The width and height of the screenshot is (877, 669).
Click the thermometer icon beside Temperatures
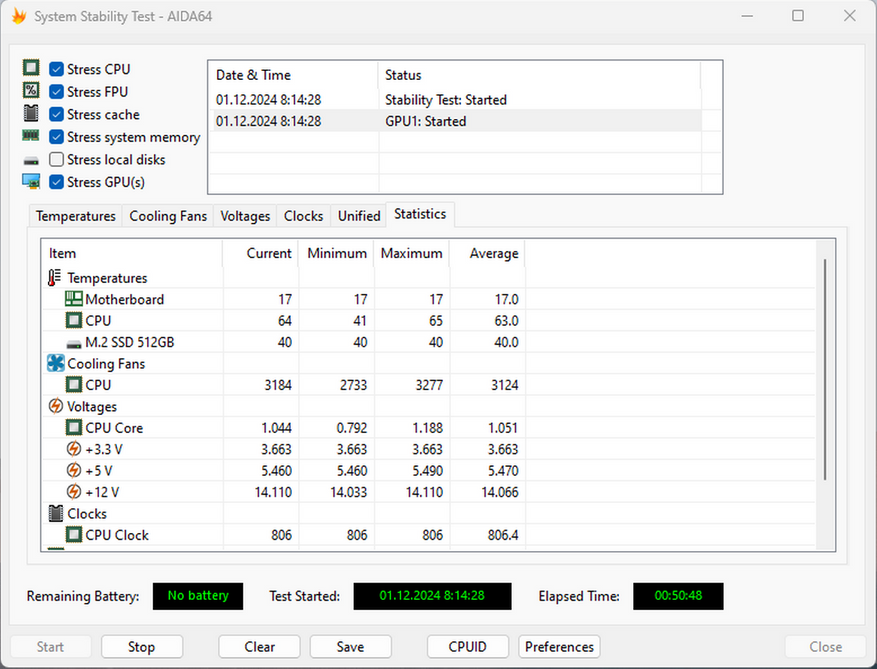(x=55, y=278)
